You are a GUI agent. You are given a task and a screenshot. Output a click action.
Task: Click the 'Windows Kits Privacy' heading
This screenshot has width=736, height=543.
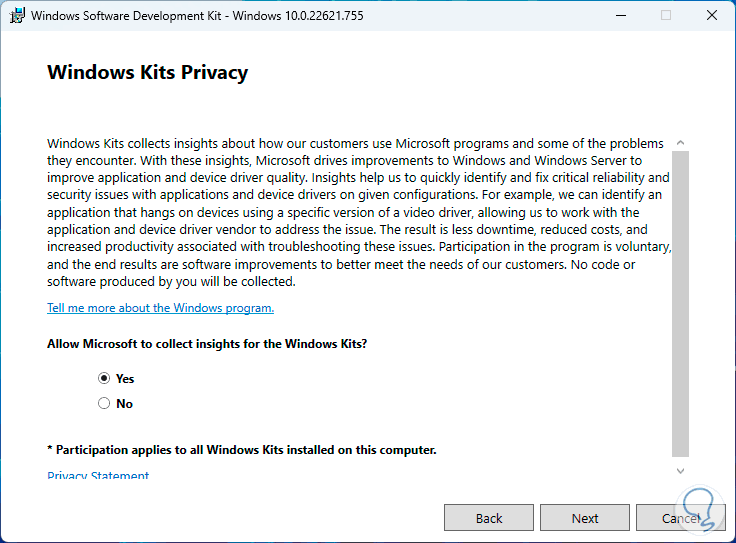coord(147,73)
